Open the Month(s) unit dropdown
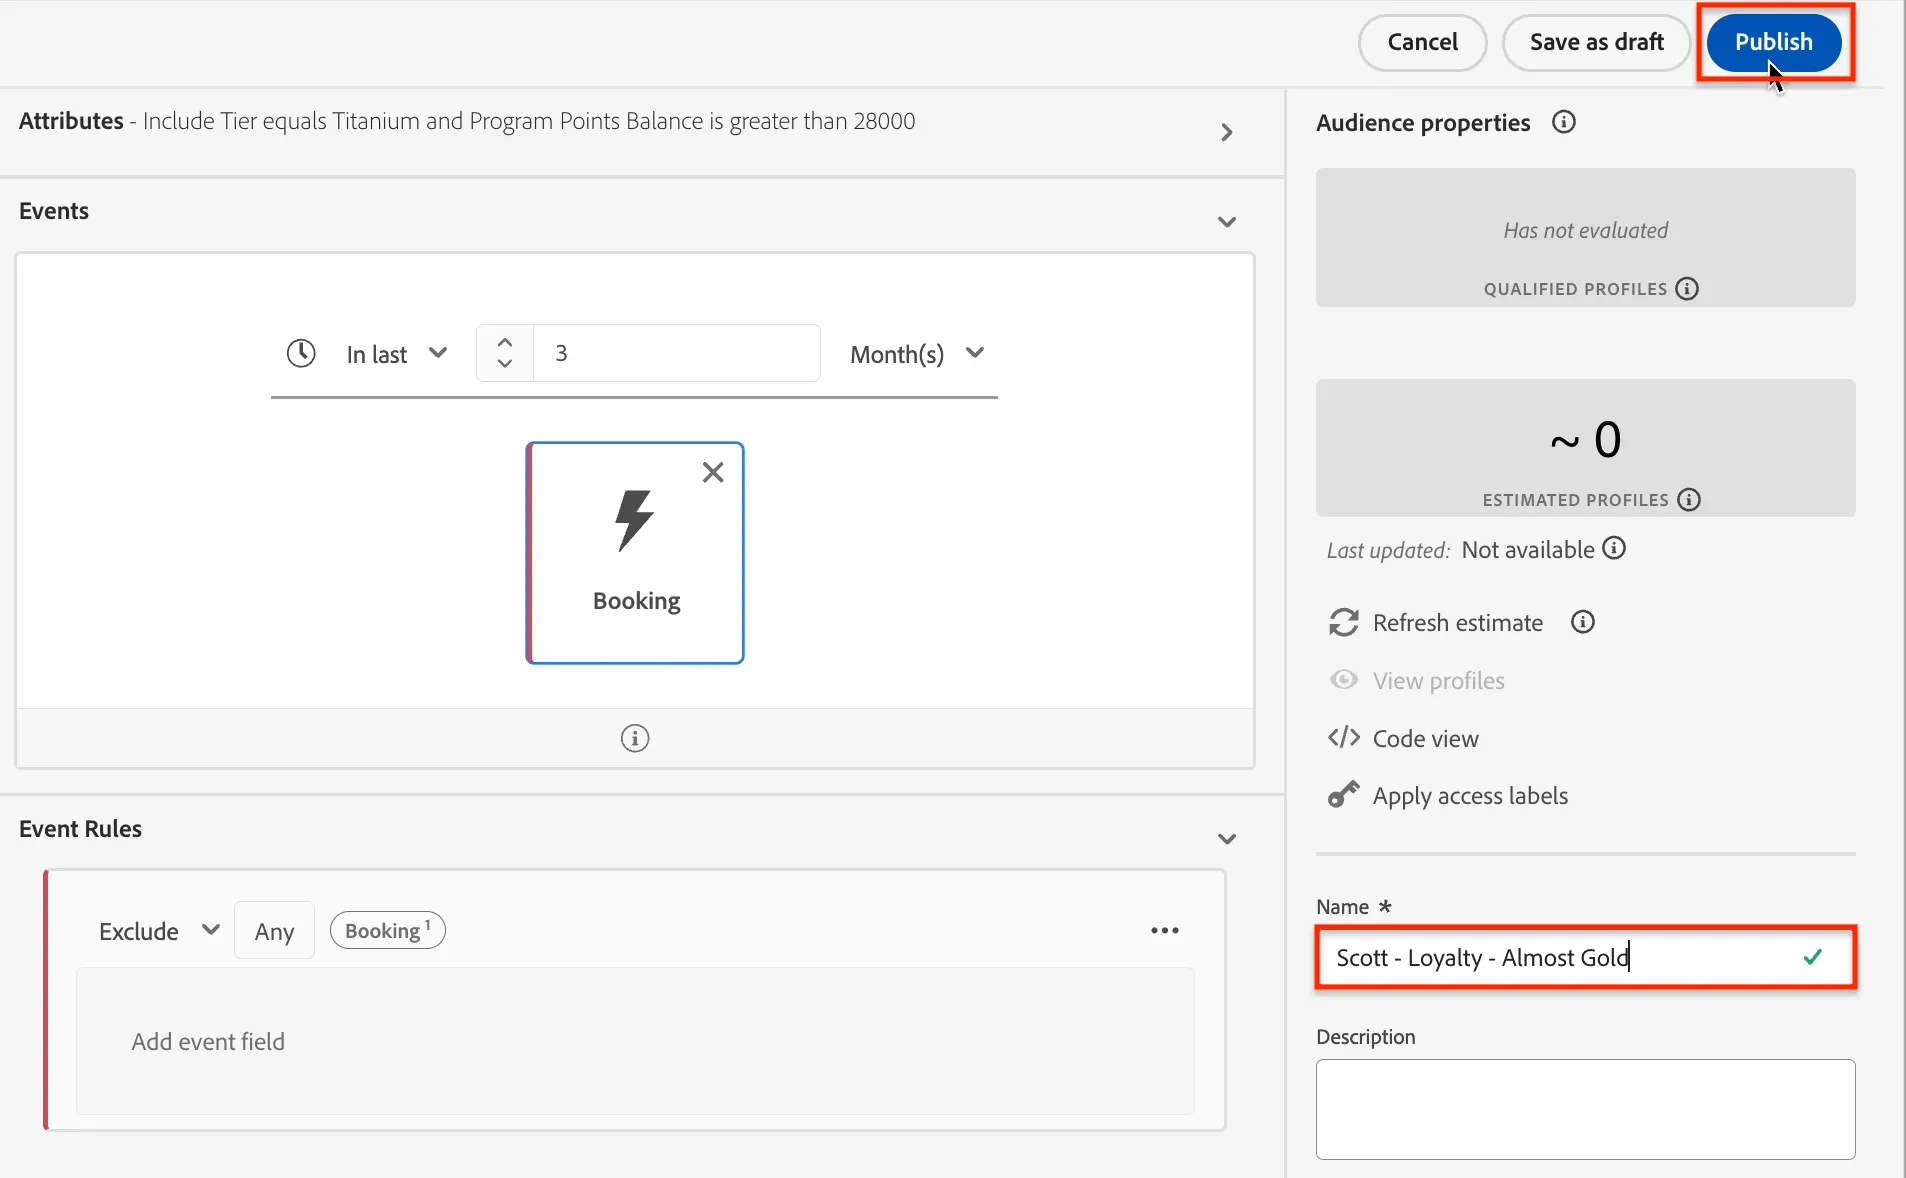 pyautogui.click(x=917, y=354)
